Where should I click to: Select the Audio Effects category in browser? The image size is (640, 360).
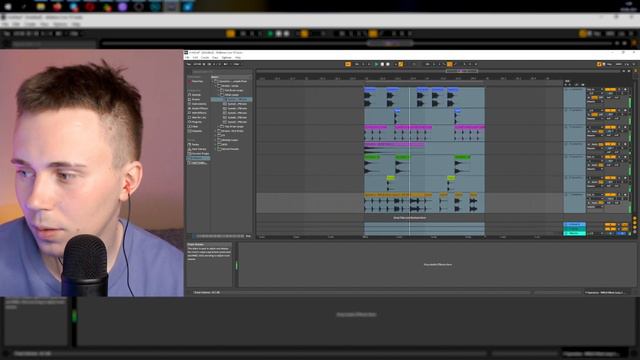[199, 108]
